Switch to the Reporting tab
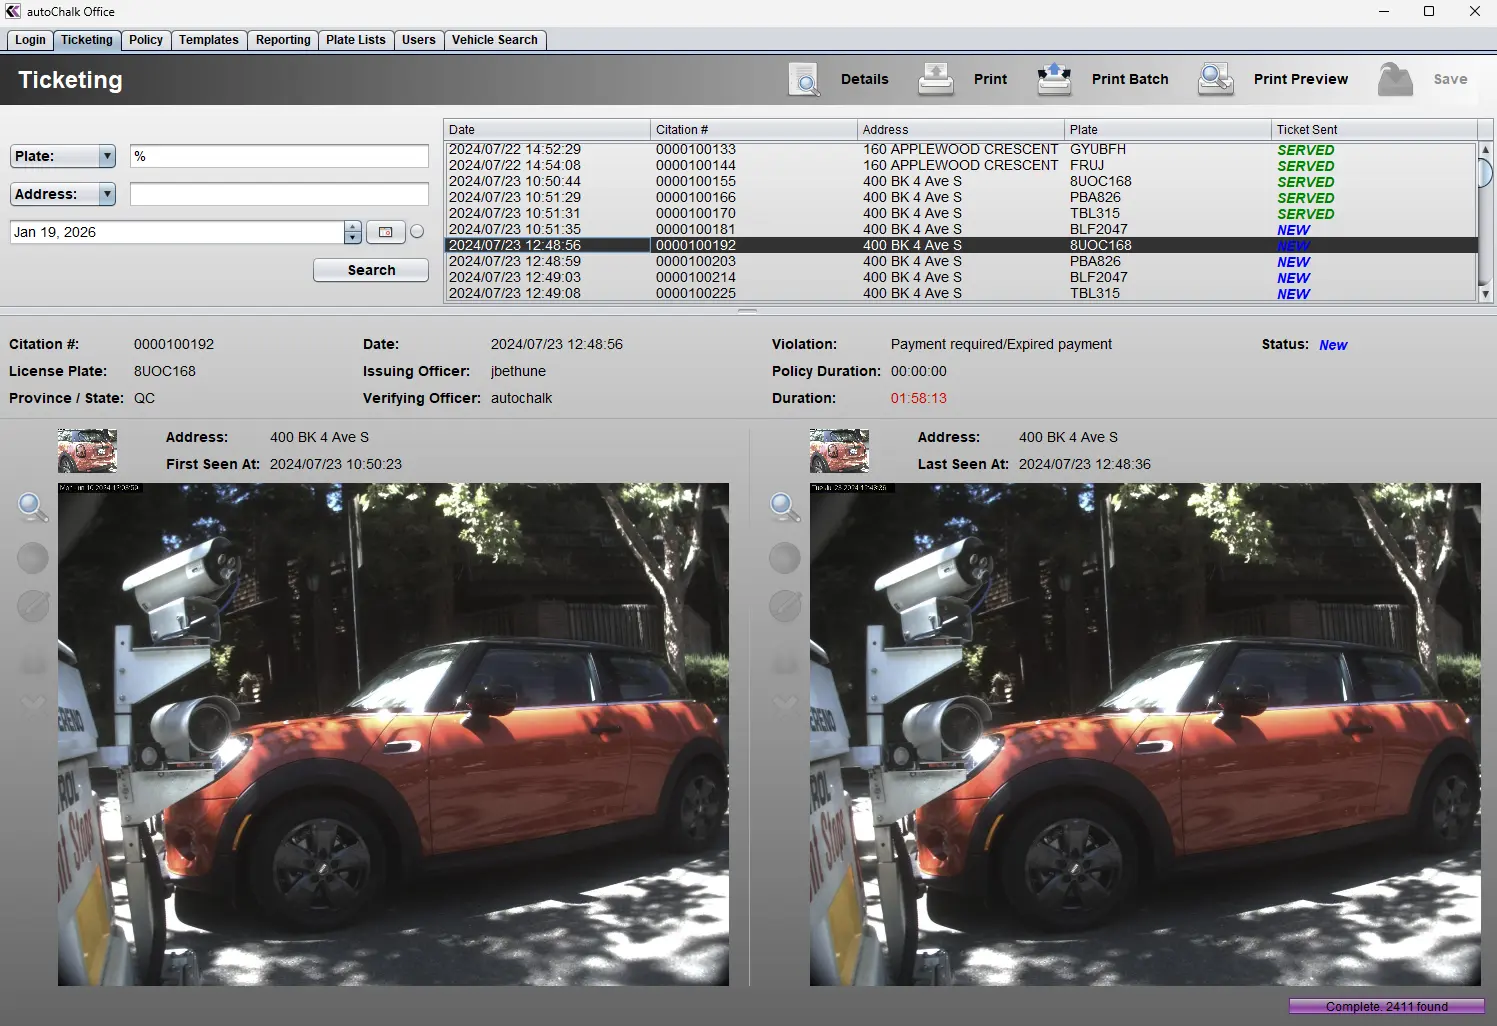The image size is (1497, 1026). [283, 40]
